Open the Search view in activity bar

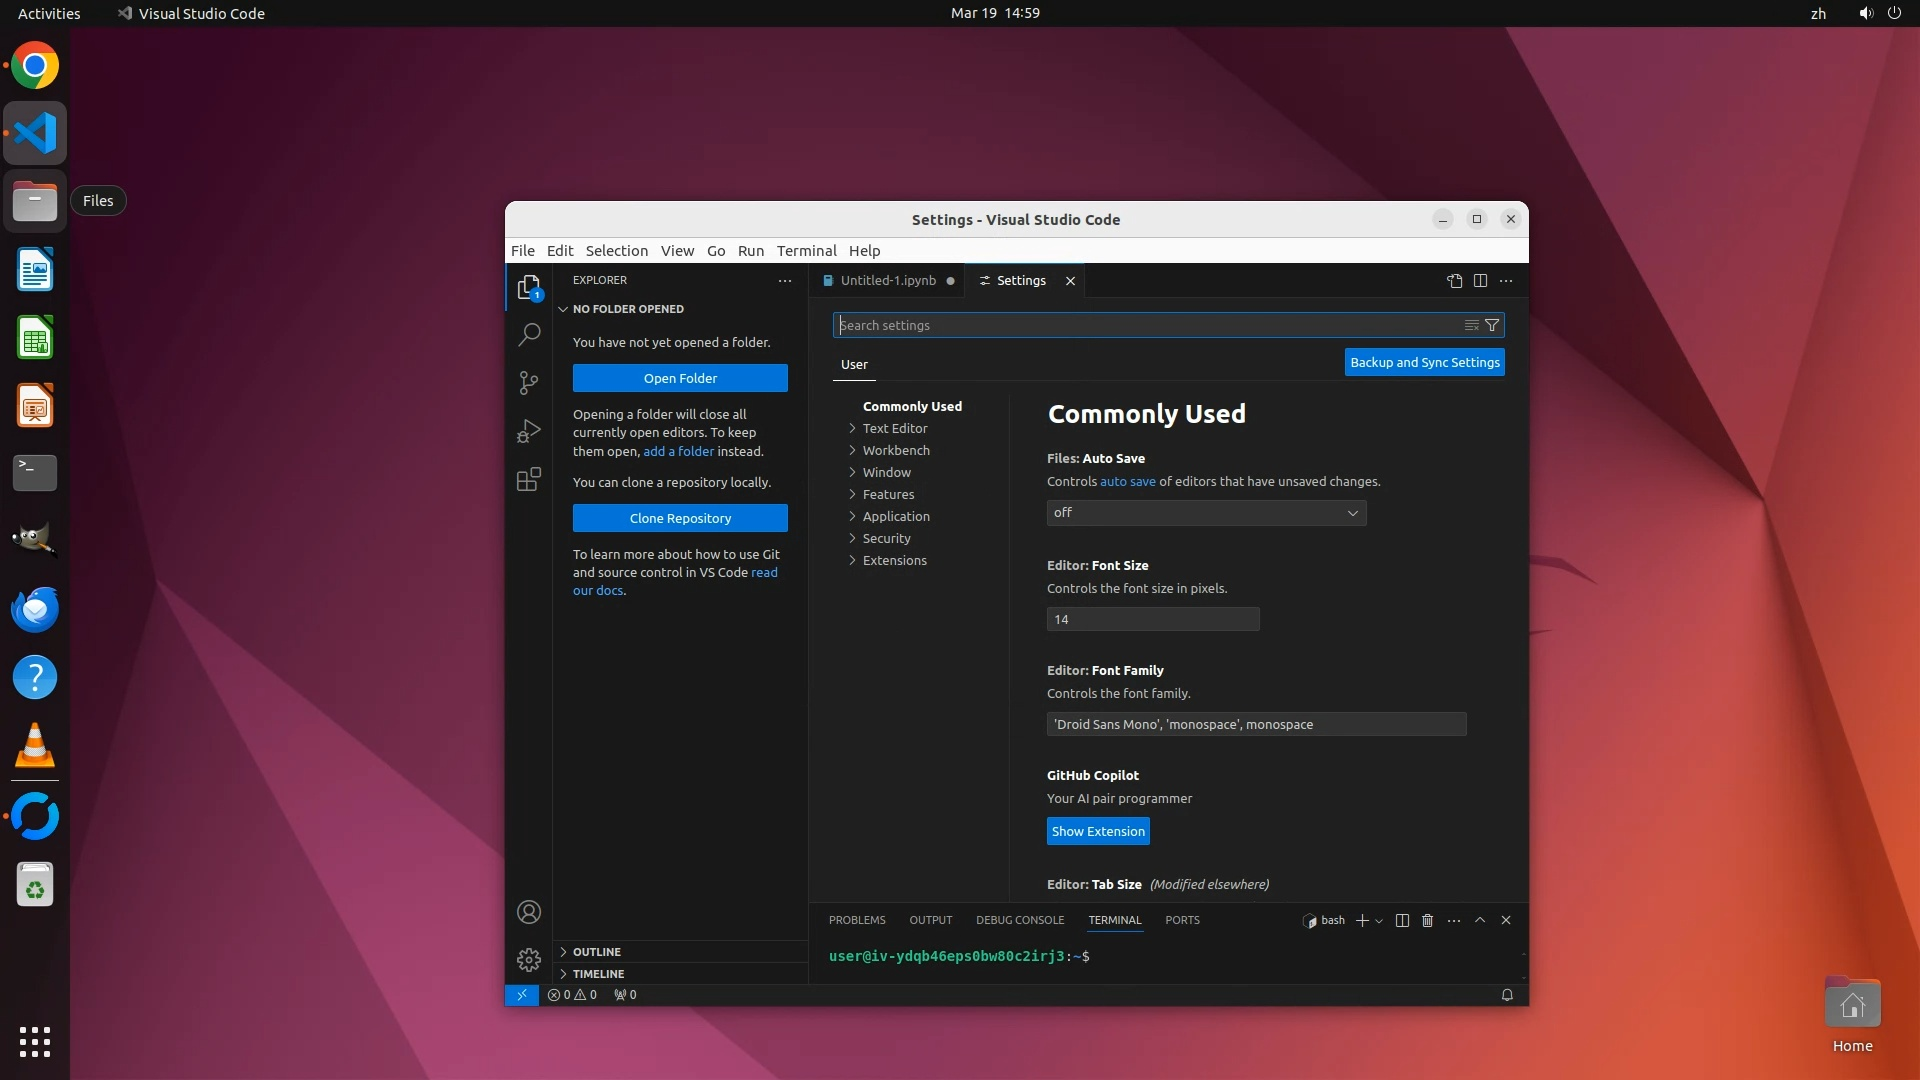click(x=529, y=334)
